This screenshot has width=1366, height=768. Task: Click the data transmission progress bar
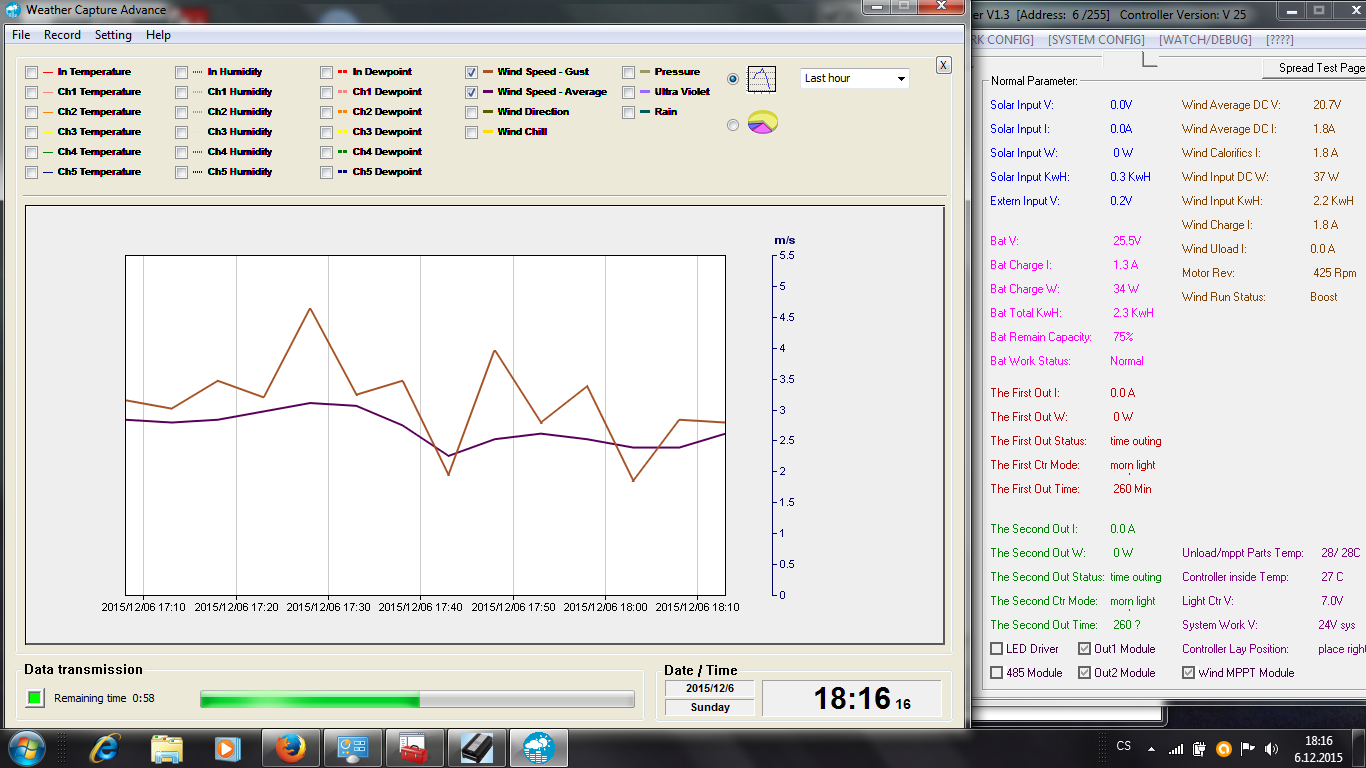417,699
